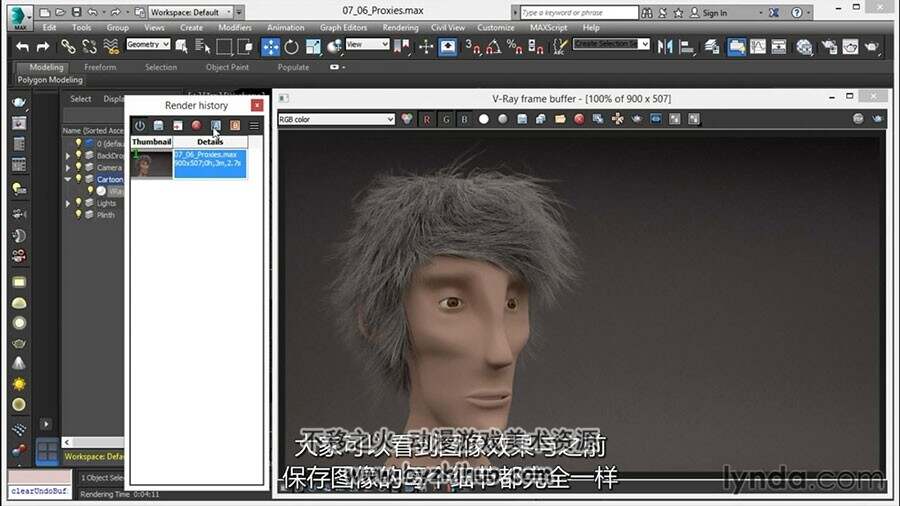Open the Edit menu

click(x=49, y=28)
